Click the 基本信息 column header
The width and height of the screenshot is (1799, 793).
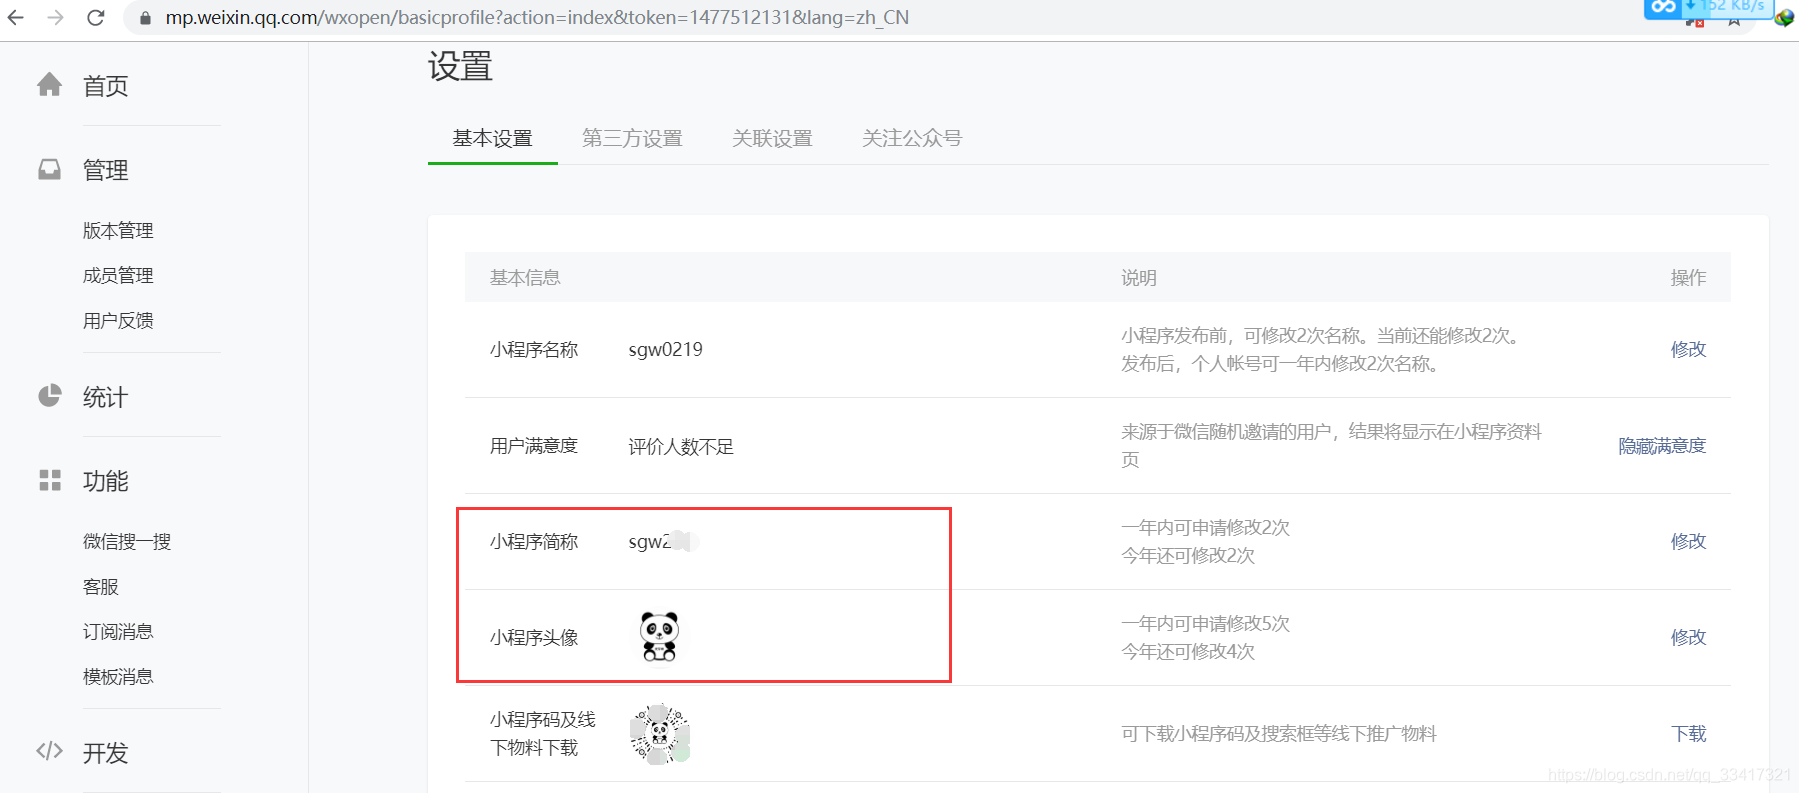click(525, 277)
